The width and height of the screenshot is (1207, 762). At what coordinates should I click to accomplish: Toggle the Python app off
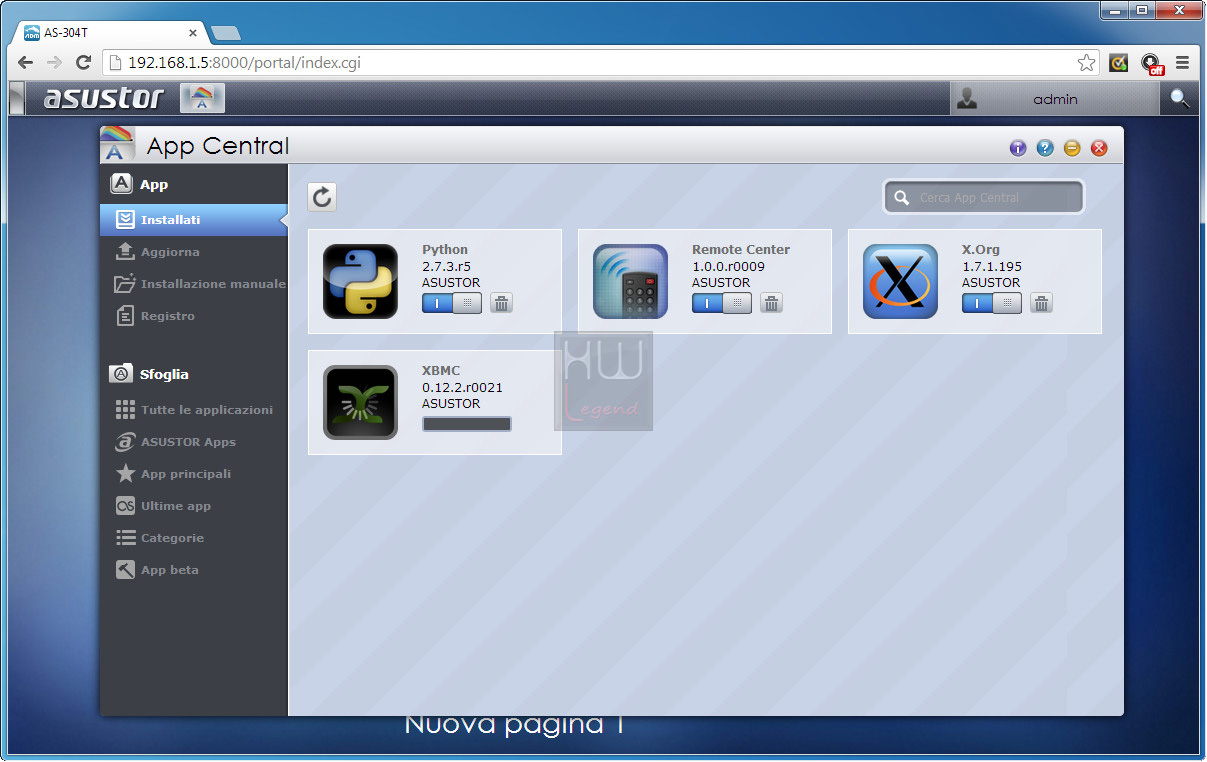click(452, 303)
